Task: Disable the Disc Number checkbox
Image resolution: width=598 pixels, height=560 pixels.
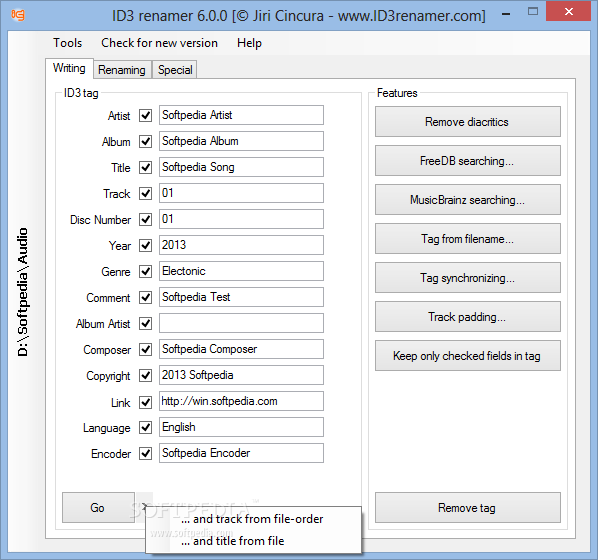Action: [x=145, y=219]
